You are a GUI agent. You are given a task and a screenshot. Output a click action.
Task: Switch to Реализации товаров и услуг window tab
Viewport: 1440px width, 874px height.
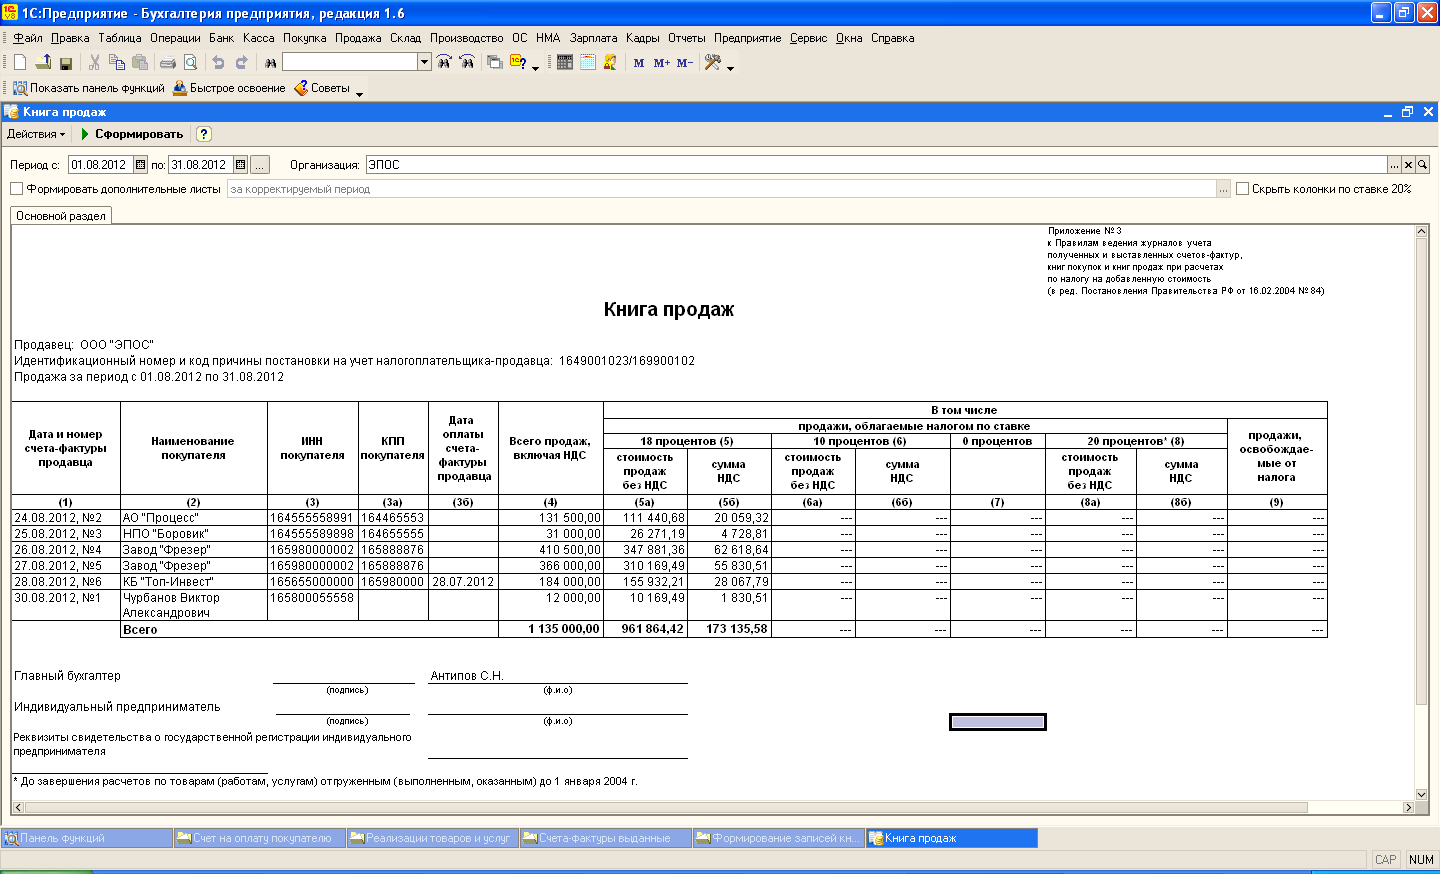coord(432,838)
